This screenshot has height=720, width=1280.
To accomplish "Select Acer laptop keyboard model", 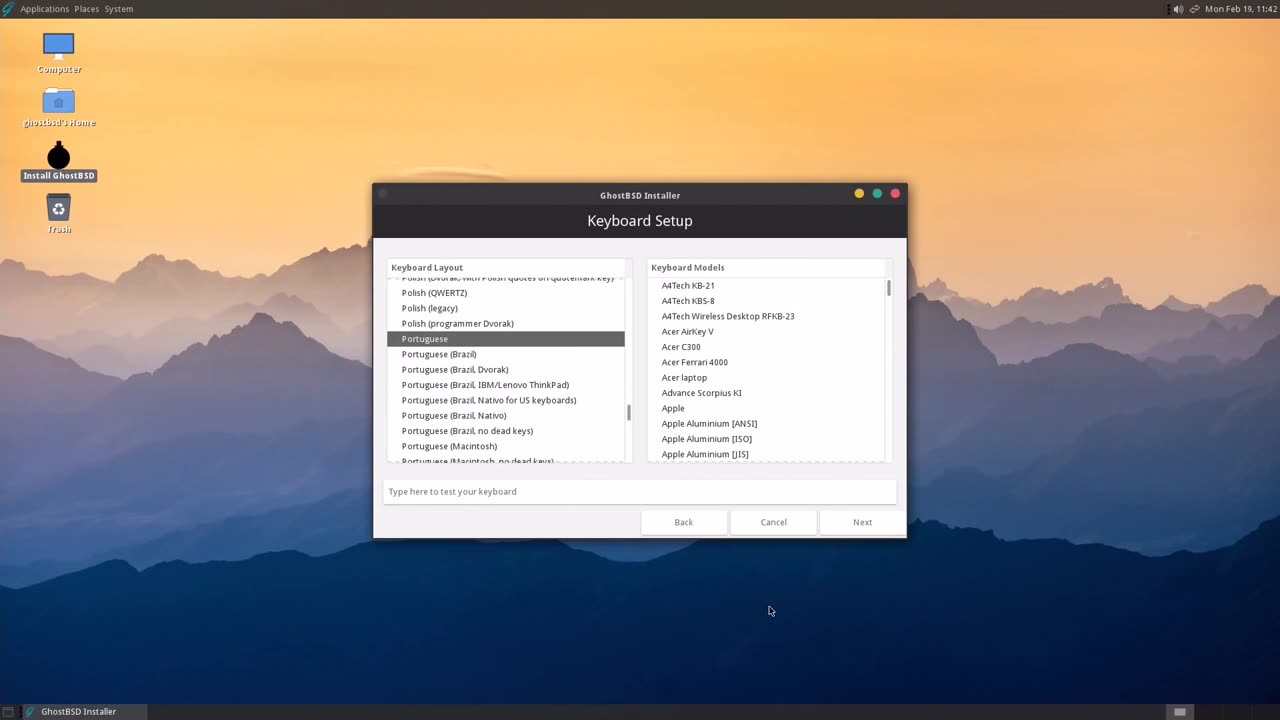I will (x=765, y=378).
